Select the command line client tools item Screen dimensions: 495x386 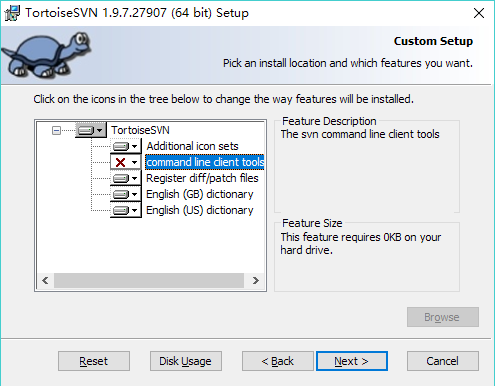pyautogui.click(x=205, y=162)
